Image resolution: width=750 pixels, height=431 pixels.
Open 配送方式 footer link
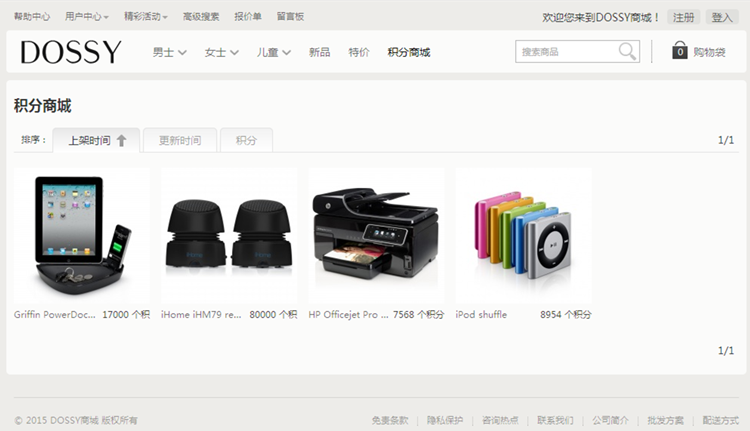[720, 420]
